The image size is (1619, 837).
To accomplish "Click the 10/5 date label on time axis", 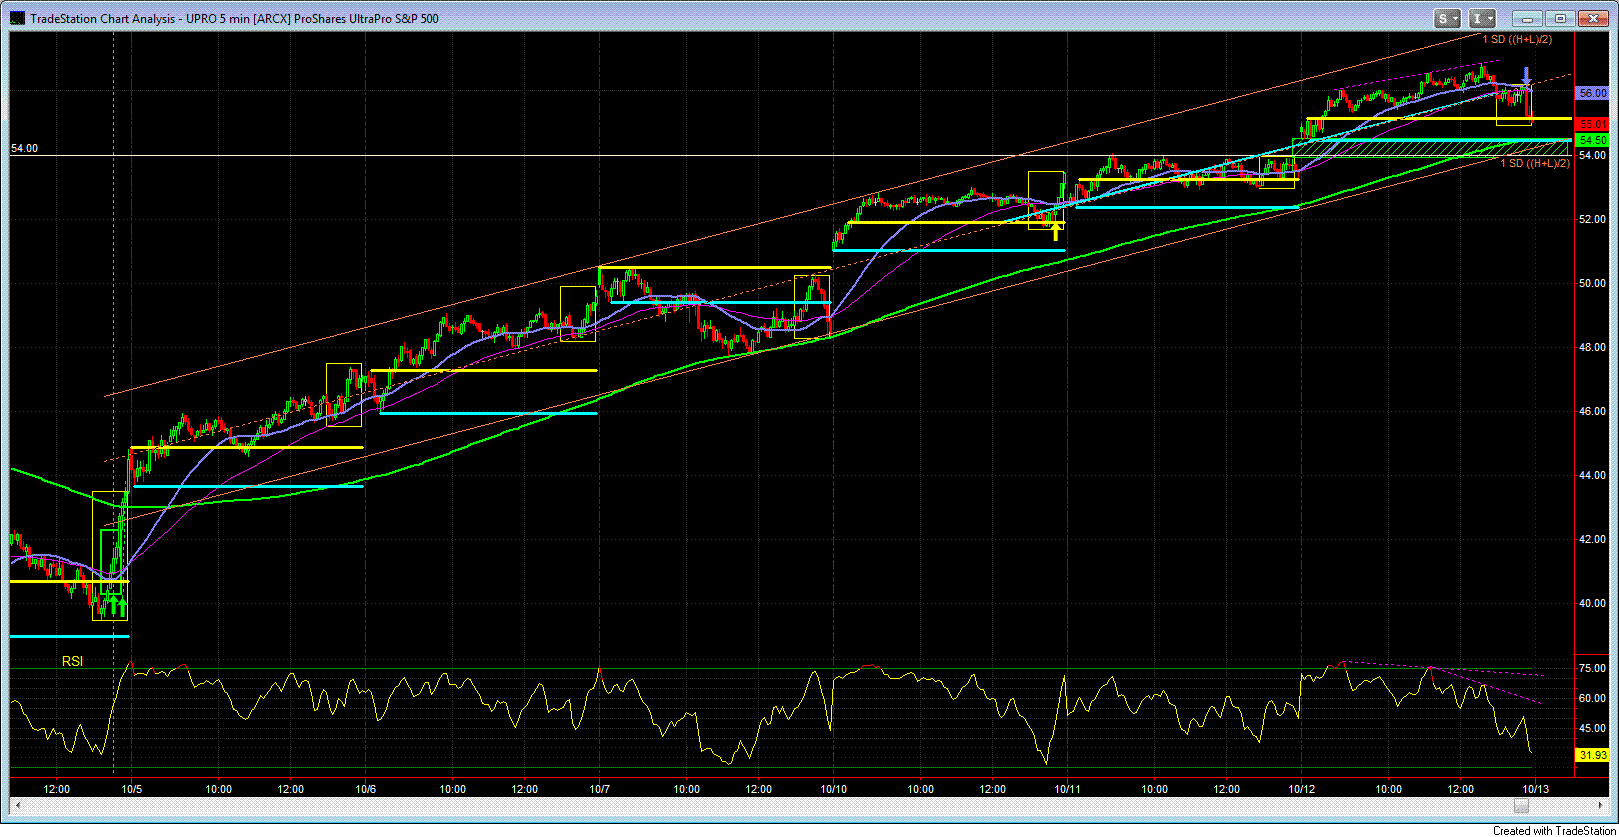I will pos(132,789).
